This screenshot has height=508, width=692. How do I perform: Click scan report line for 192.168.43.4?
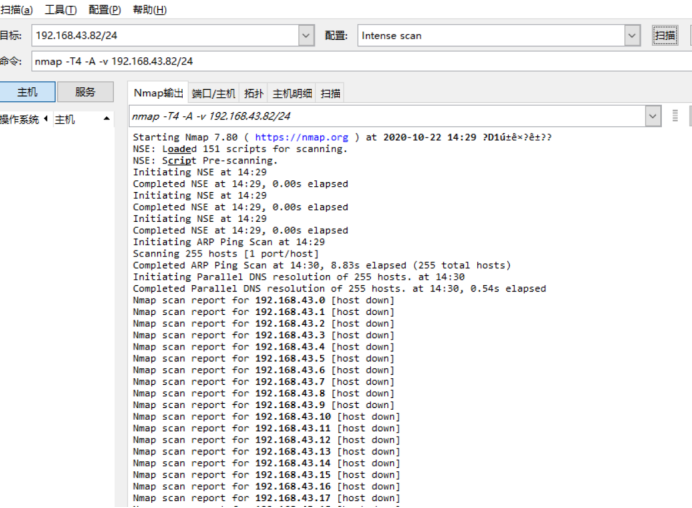point(263,347)
